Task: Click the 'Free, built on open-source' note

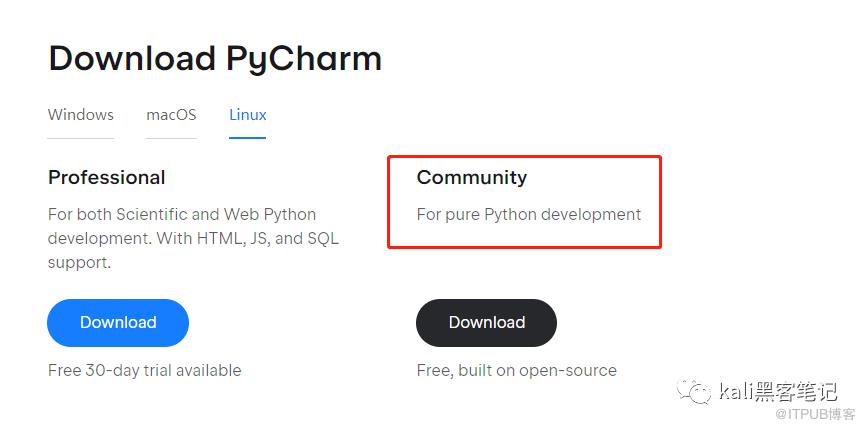Action: coord(517,370)
